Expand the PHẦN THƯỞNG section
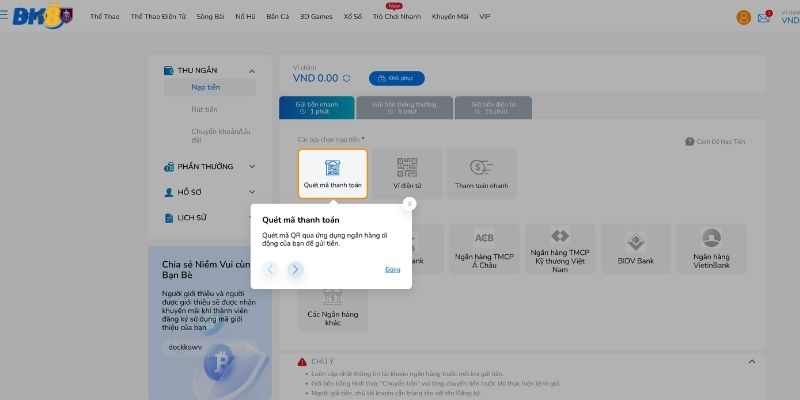Image resolution: width=800 pixels, height=400 pixels. [252, 166]
